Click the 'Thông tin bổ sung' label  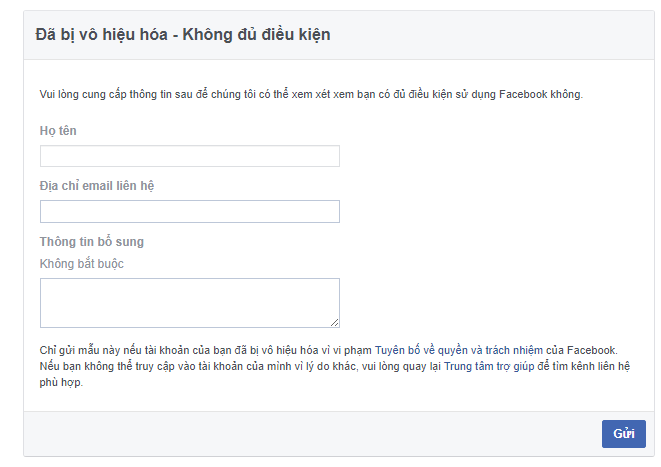92,242
